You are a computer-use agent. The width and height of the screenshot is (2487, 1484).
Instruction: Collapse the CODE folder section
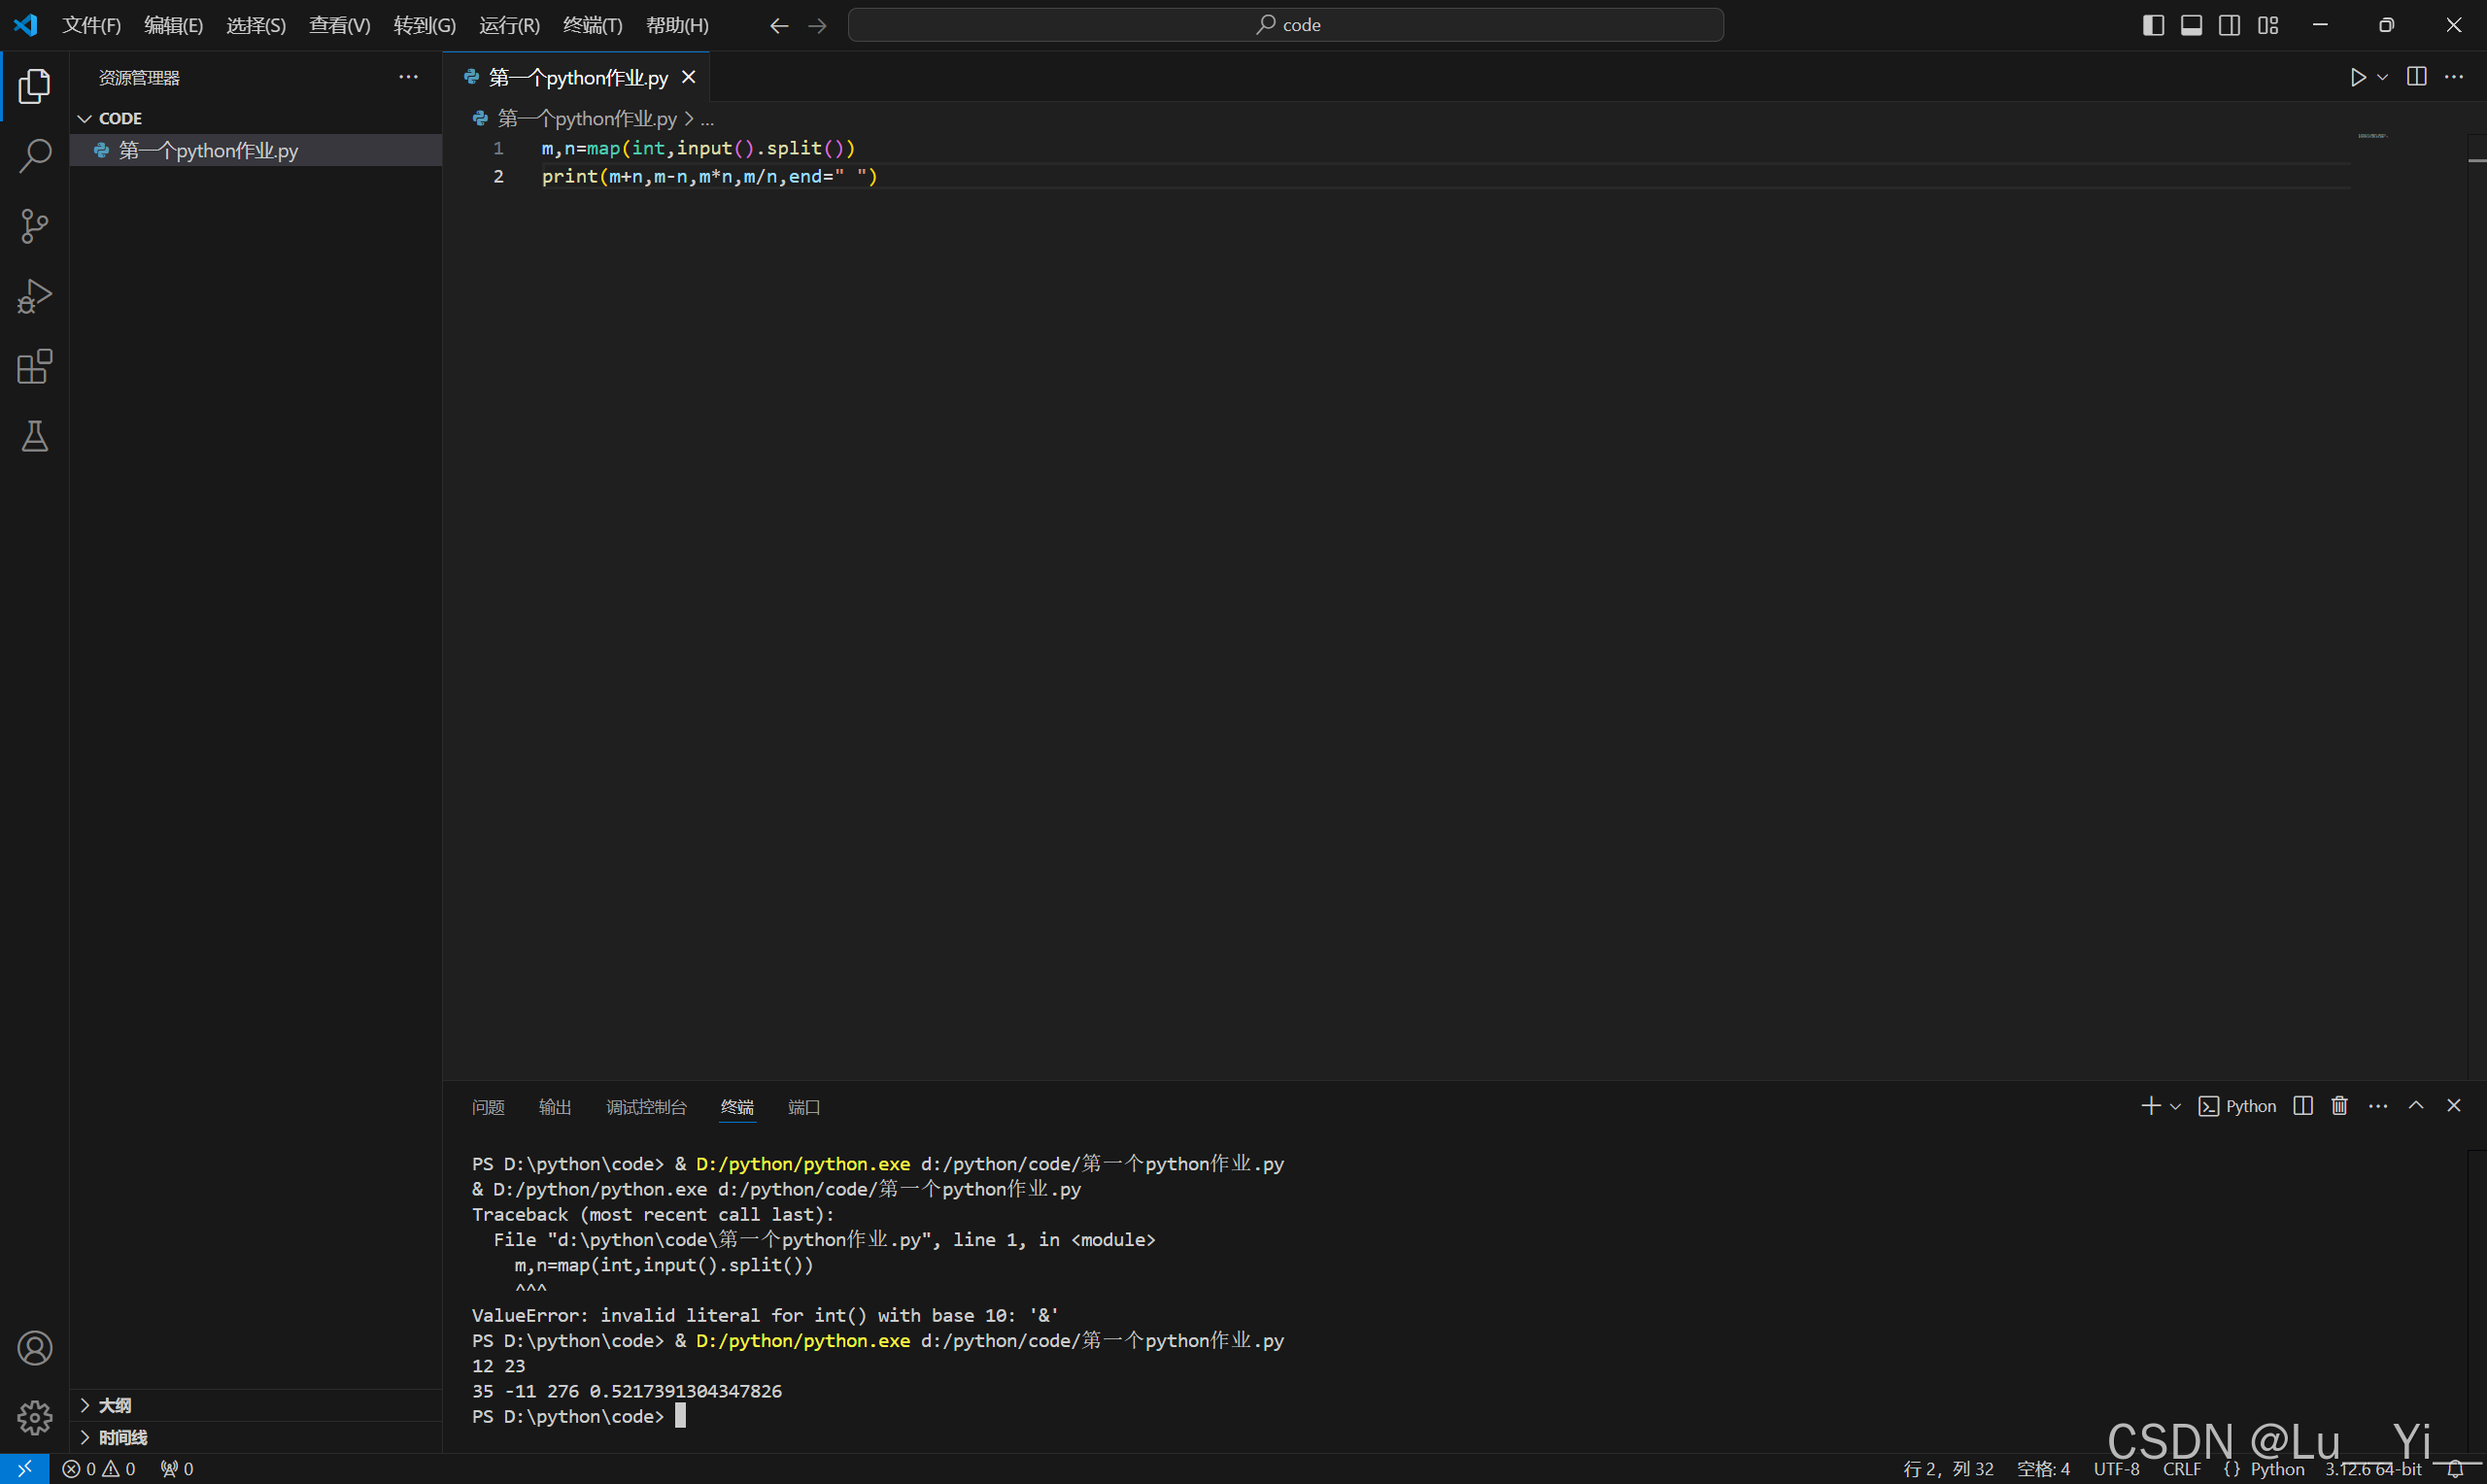pyautogui.click(x=85, y=118)
